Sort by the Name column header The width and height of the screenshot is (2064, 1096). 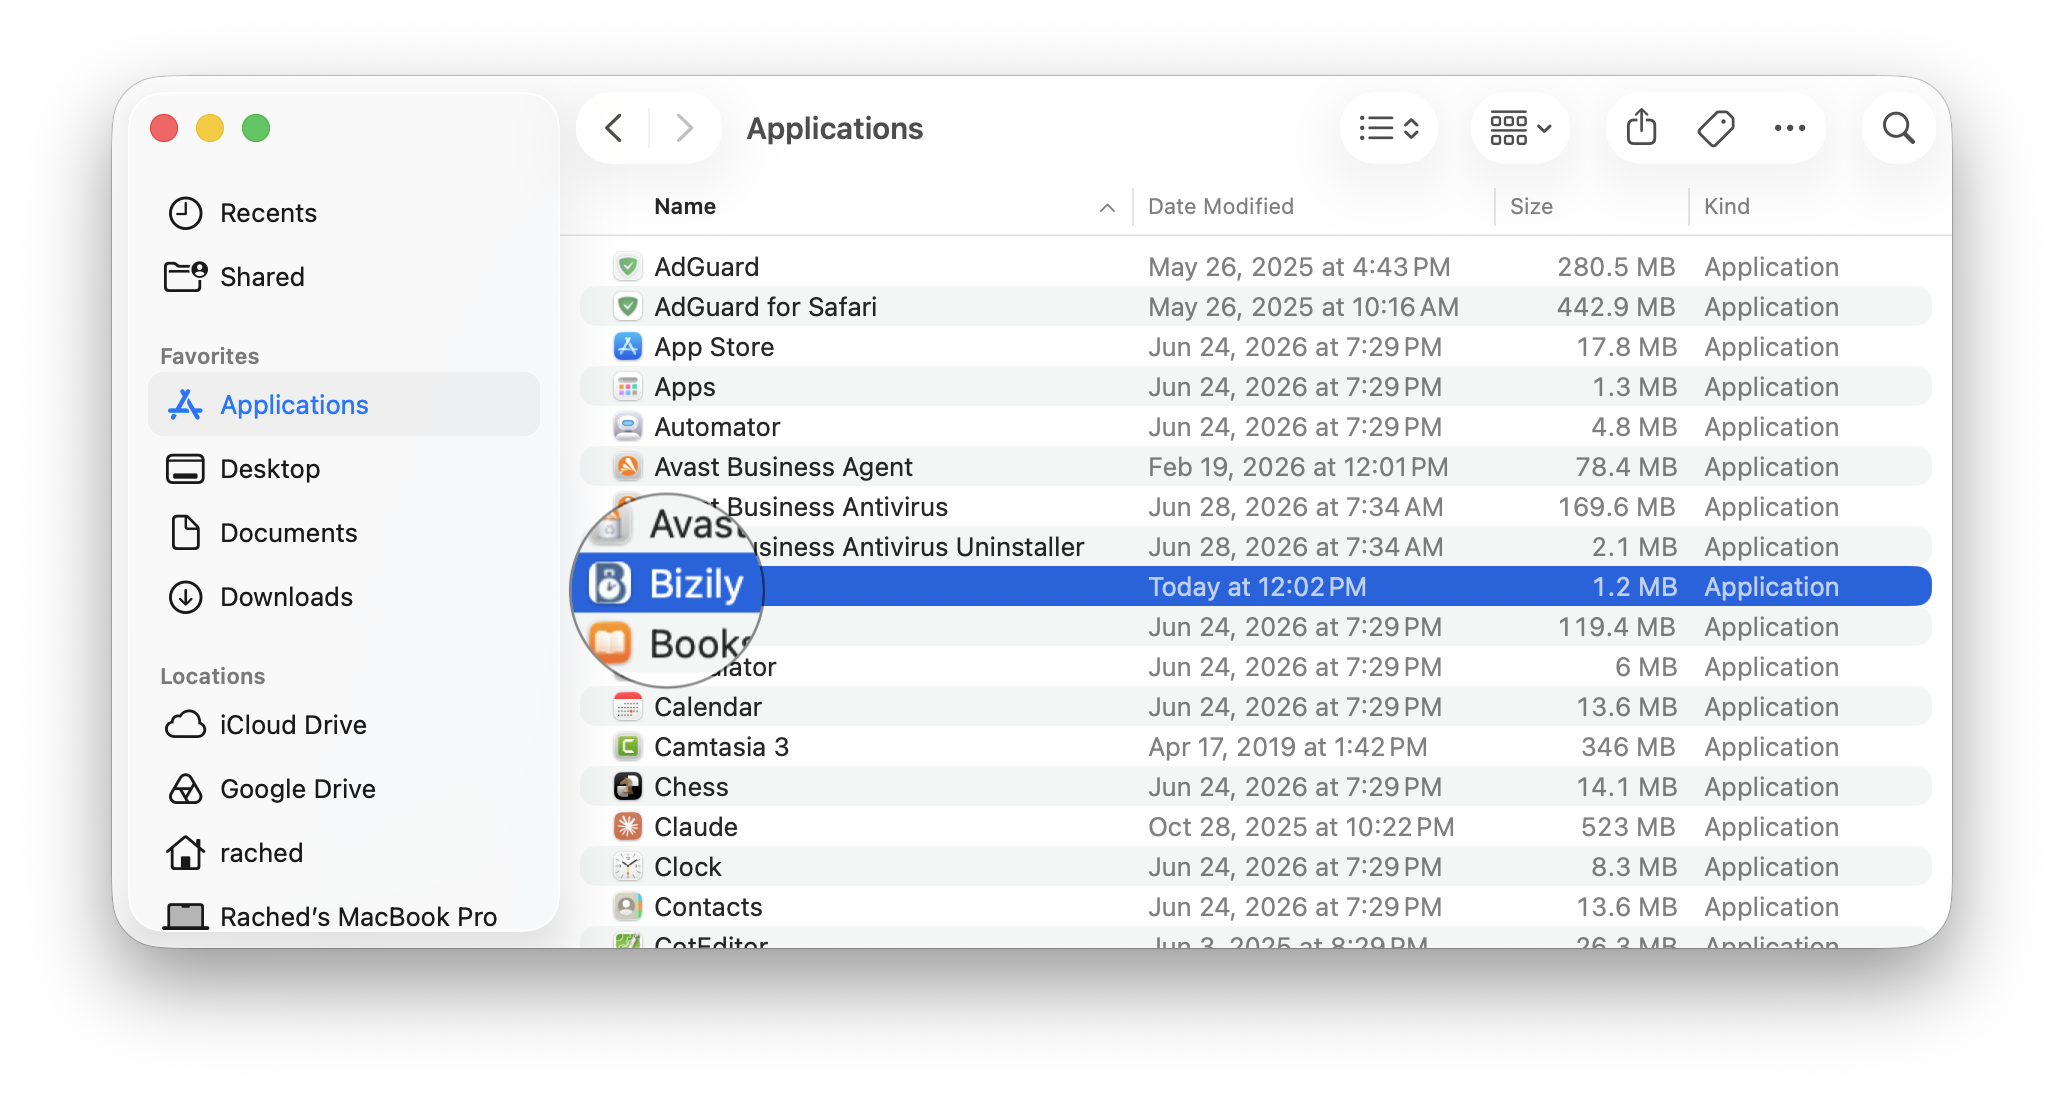(685, 206)
